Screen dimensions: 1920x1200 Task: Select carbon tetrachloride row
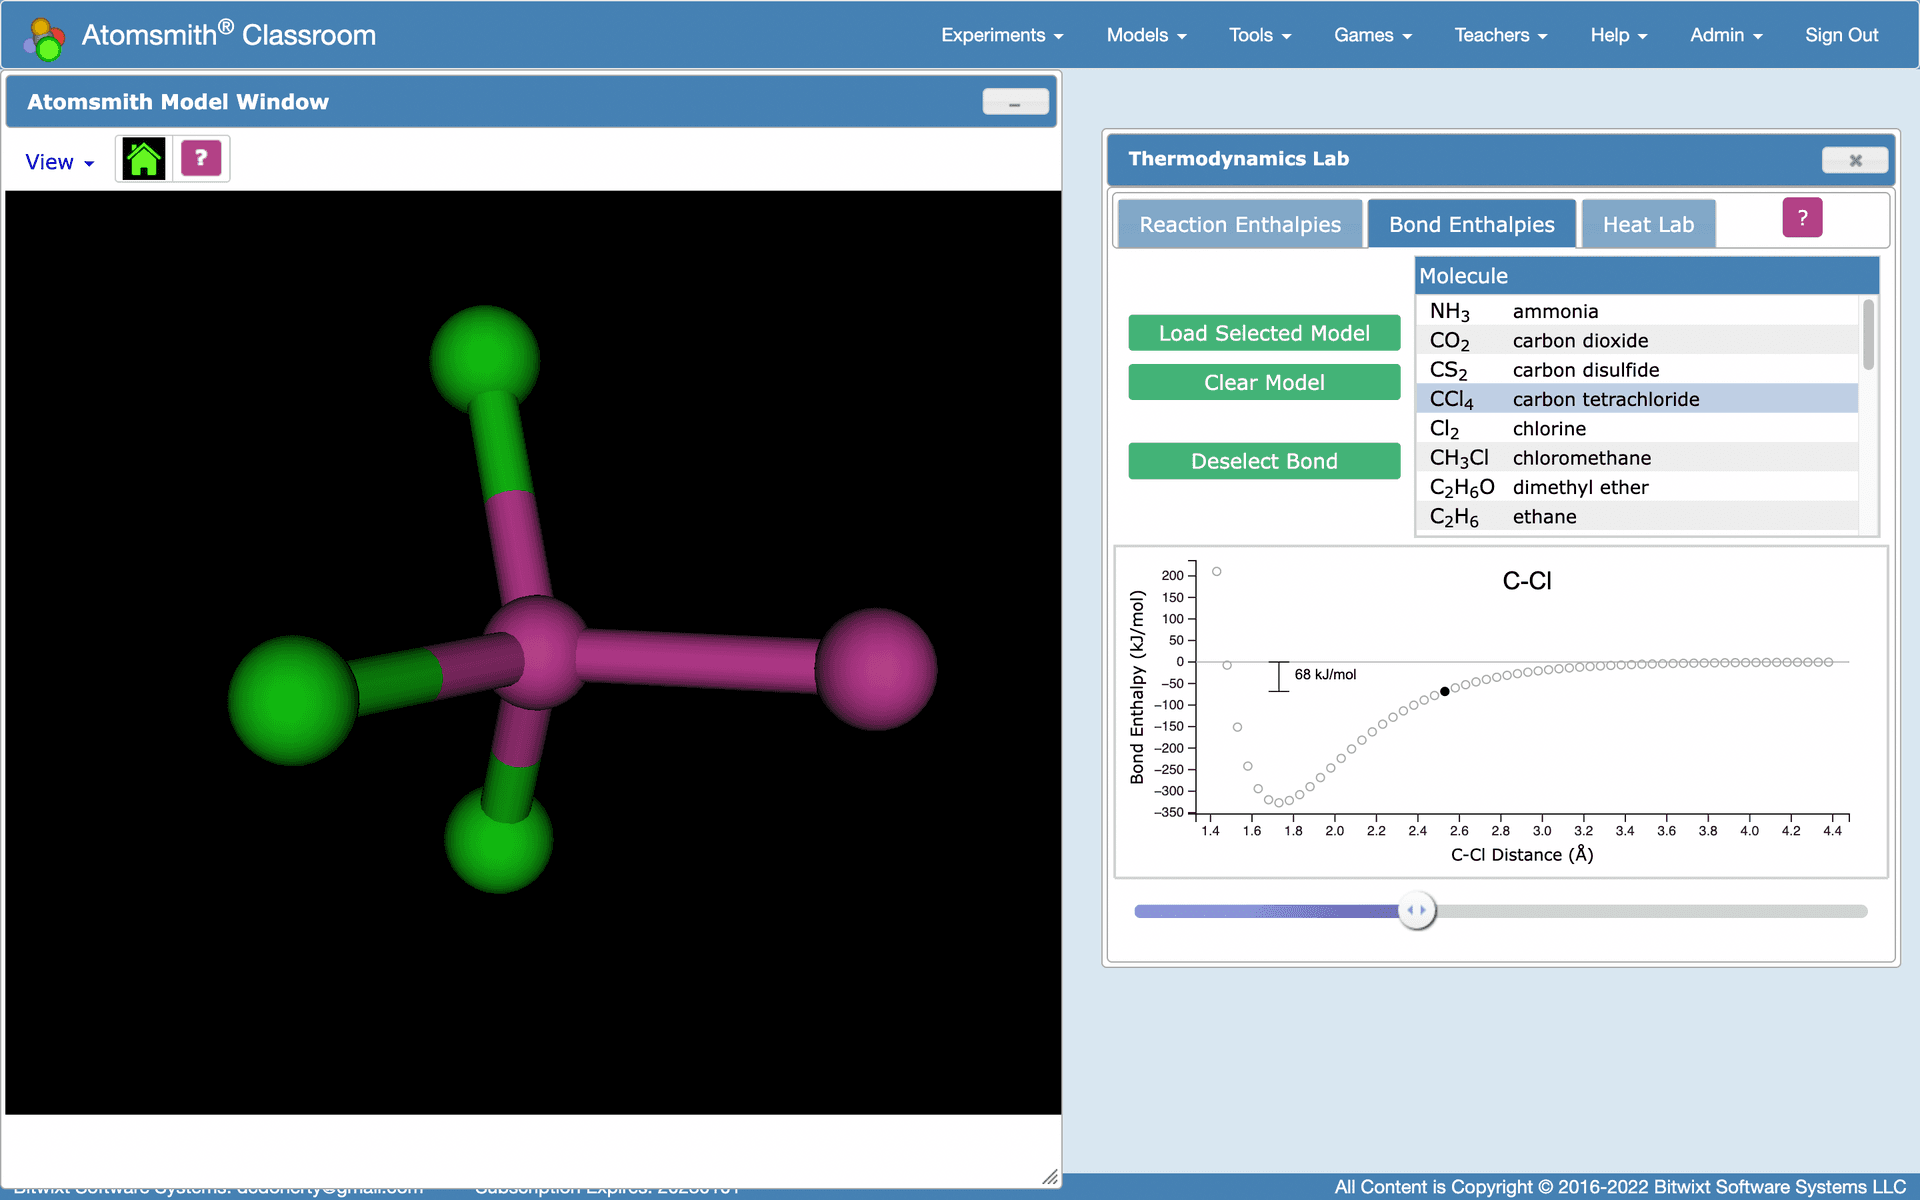point(1637,399)
